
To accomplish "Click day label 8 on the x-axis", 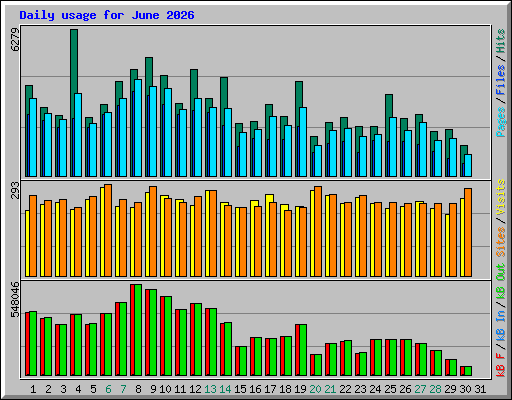I will tap(138, 389).
